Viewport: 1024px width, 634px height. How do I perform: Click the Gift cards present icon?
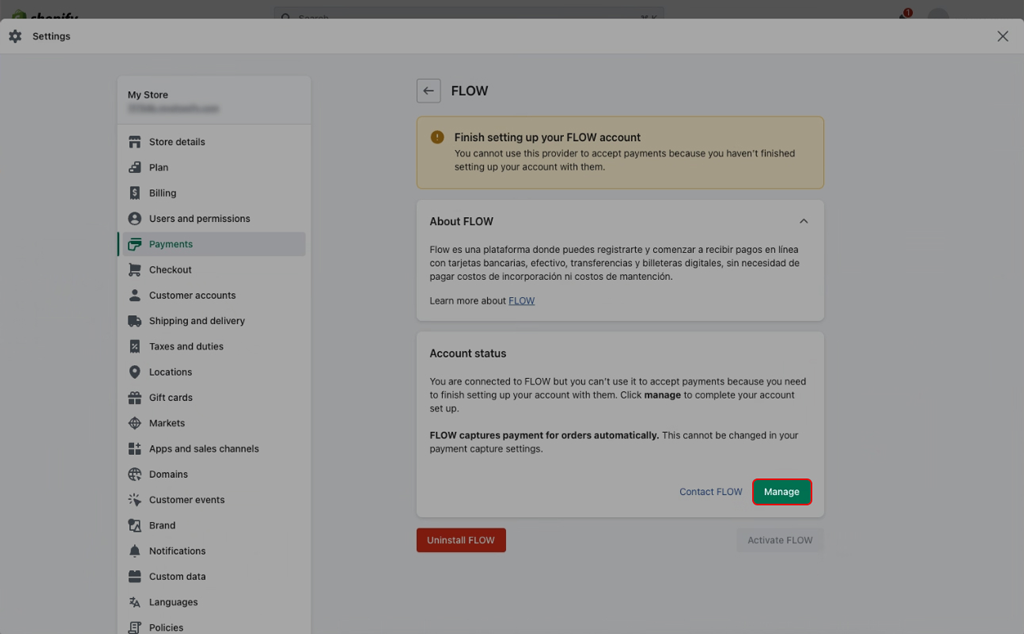(135, 397)
